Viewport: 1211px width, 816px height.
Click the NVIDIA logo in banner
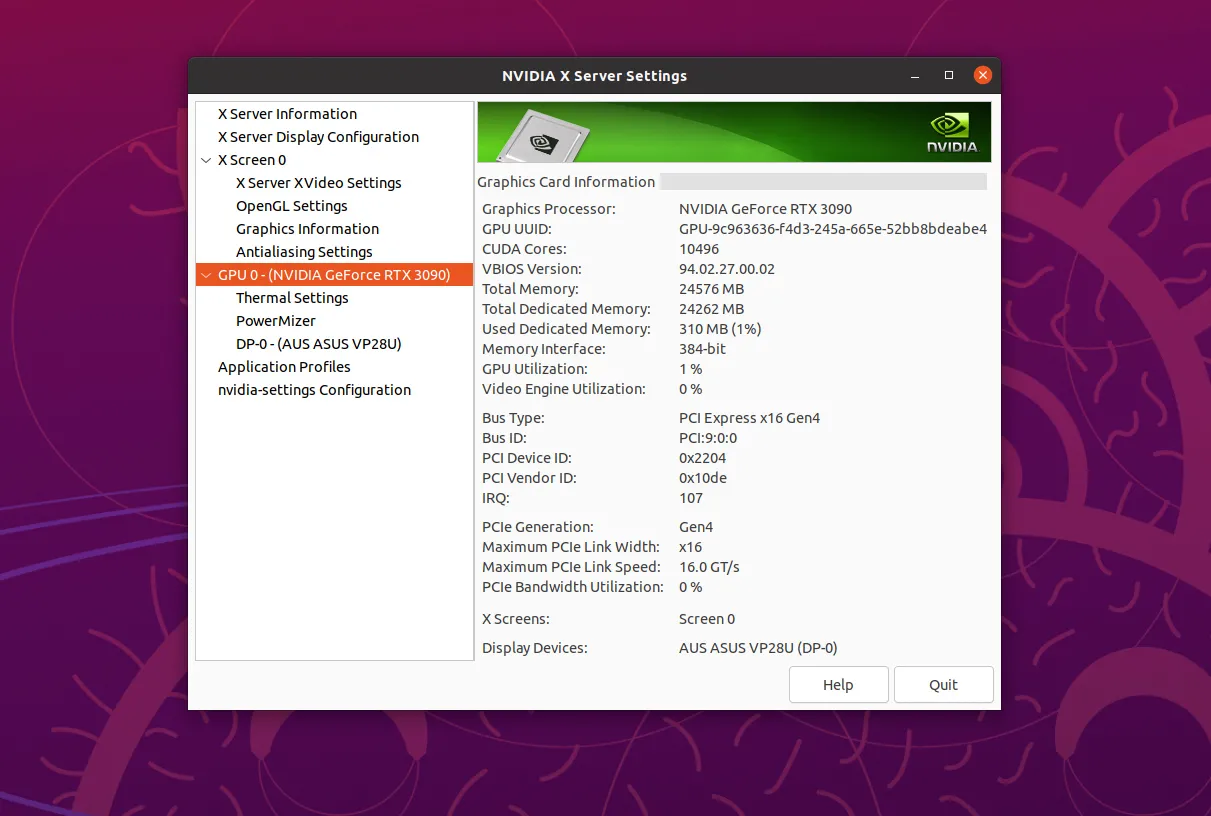pos(951,132)
